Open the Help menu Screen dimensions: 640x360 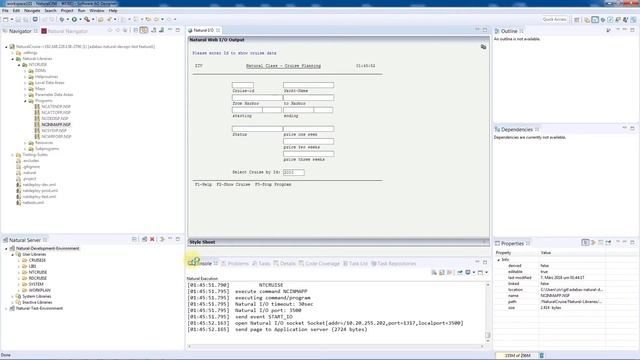[x=113, y=11]
